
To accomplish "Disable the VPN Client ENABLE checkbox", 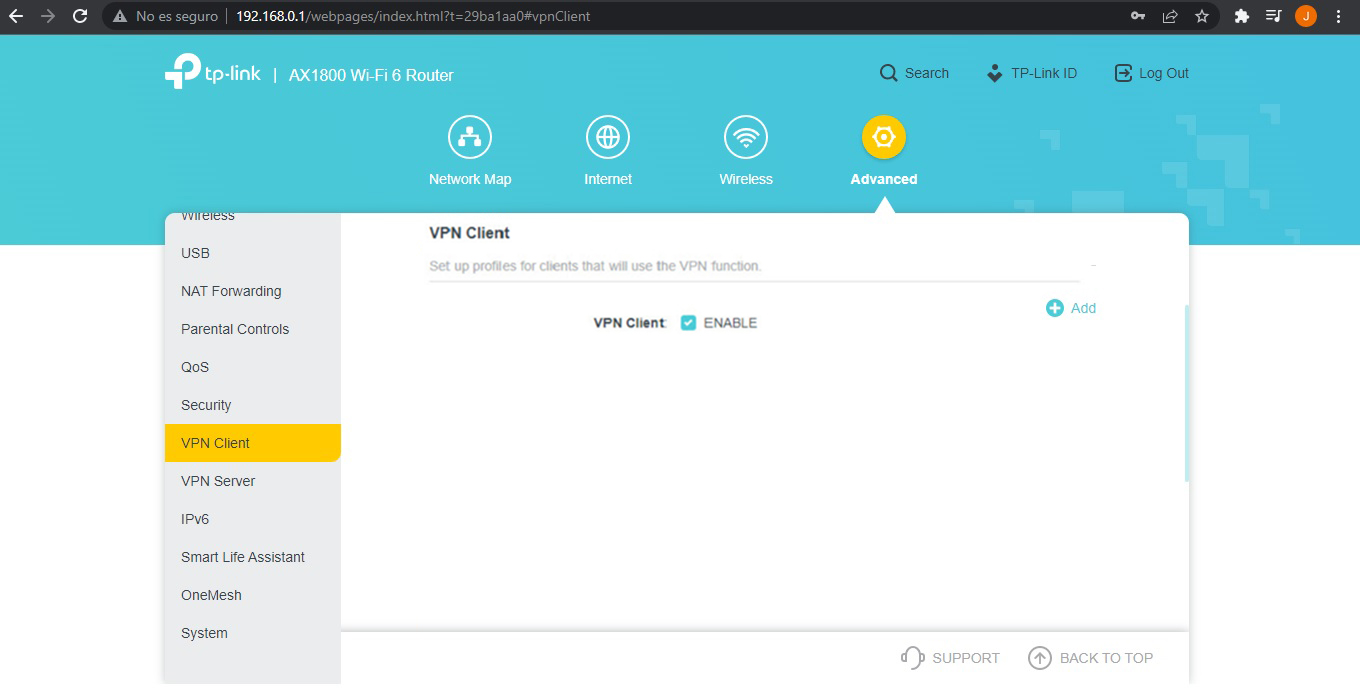I will [x=688, y=323].
